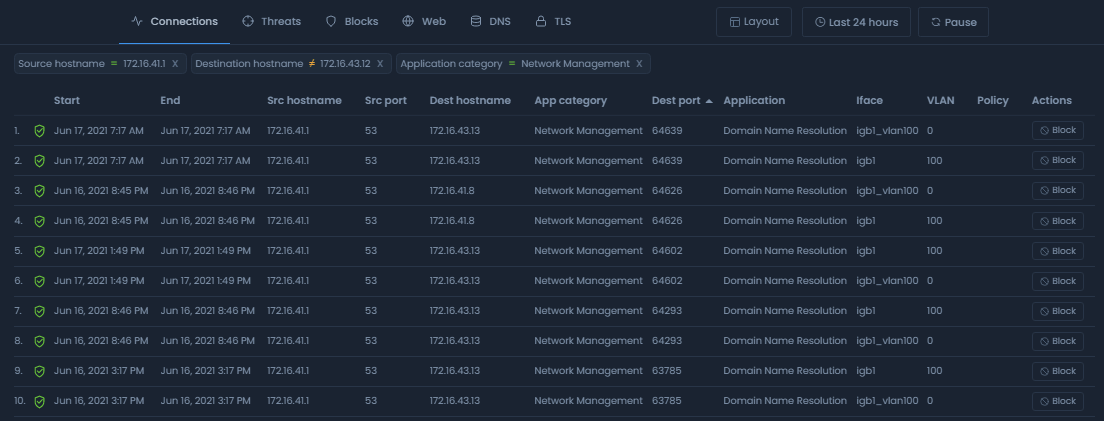This screenshot has height=421, width=1104.
Task: Click dest port 64639 in row 1
Action: coord(667,131)
